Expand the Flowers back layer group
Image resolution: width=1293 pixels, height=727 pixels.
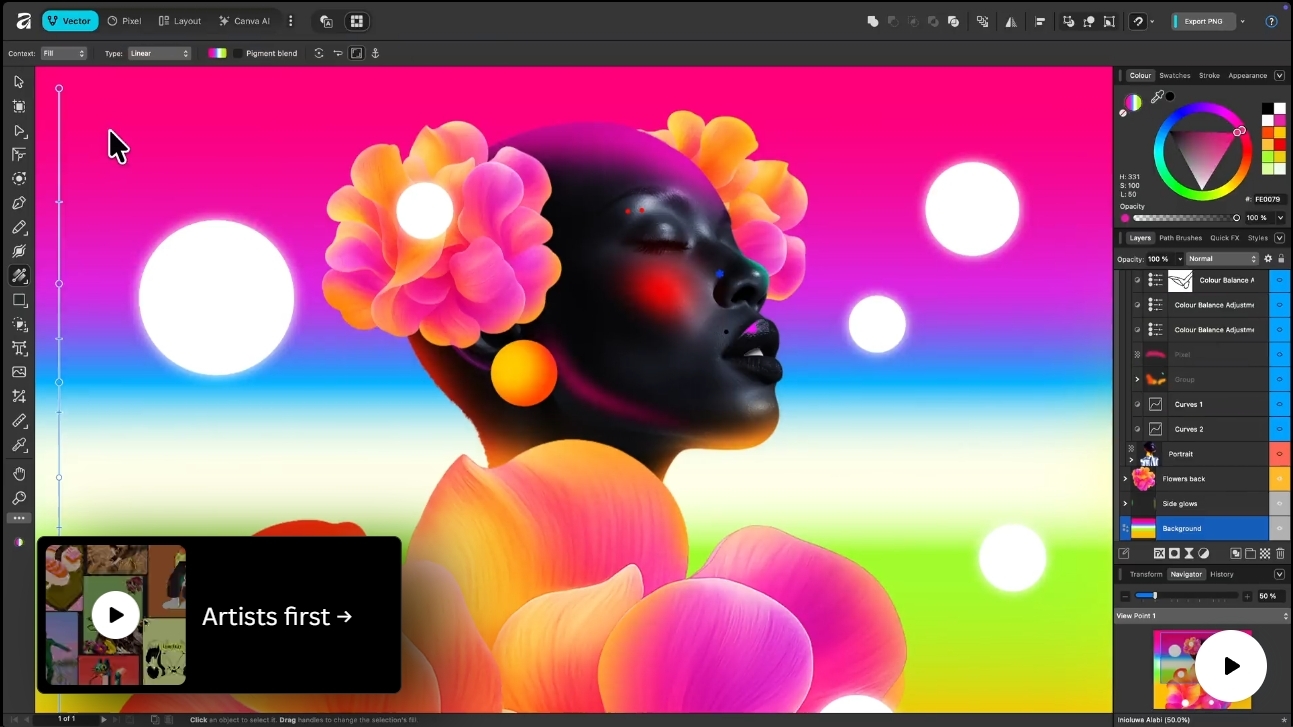click(x=1125, y=479)
